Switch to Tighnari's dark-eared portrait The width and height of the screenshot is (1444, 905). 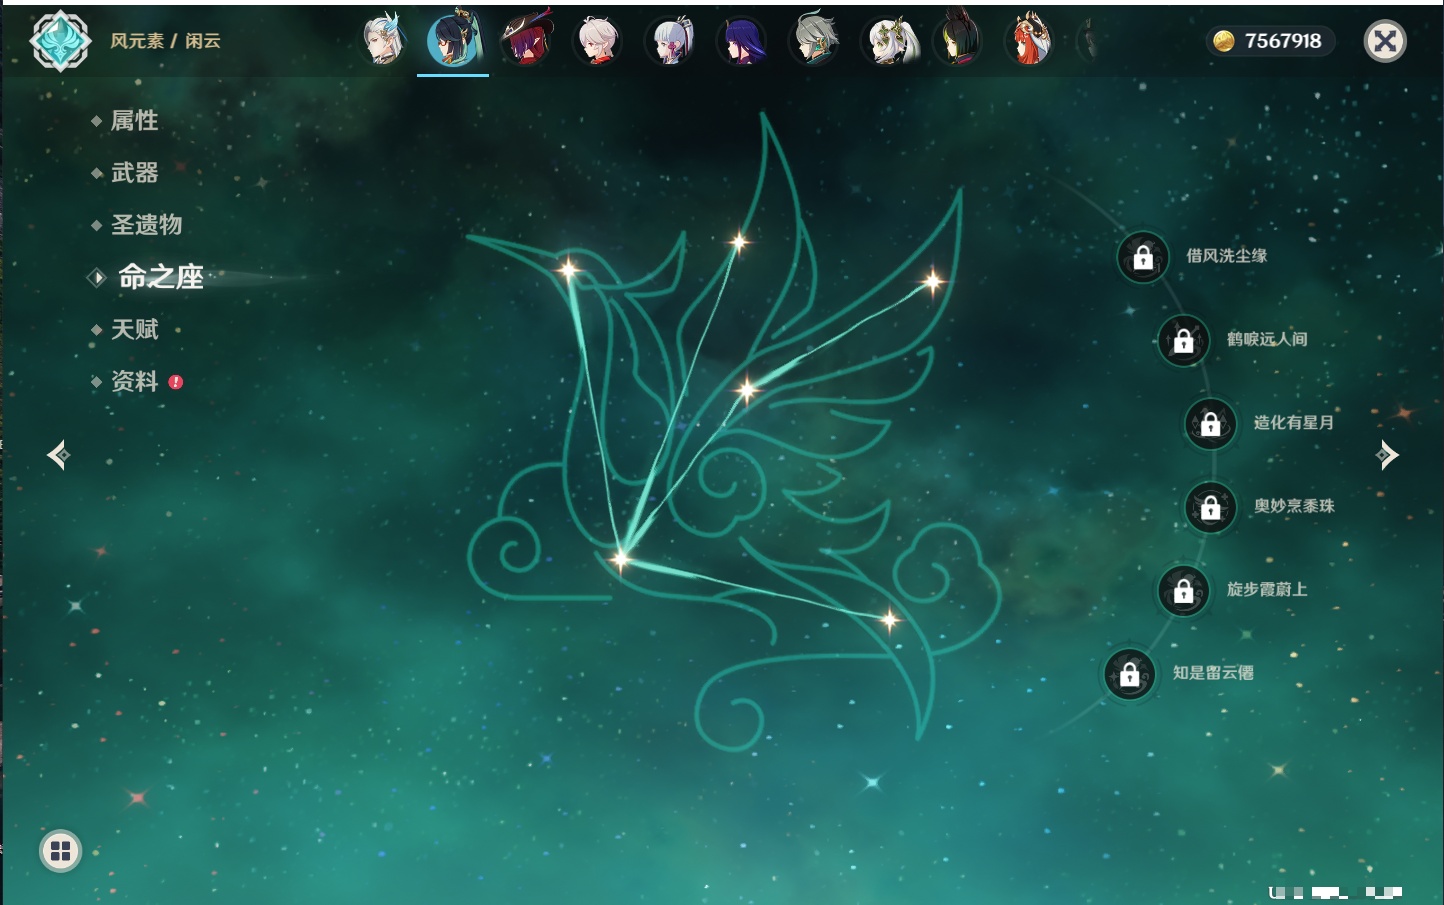coord(958,40)
